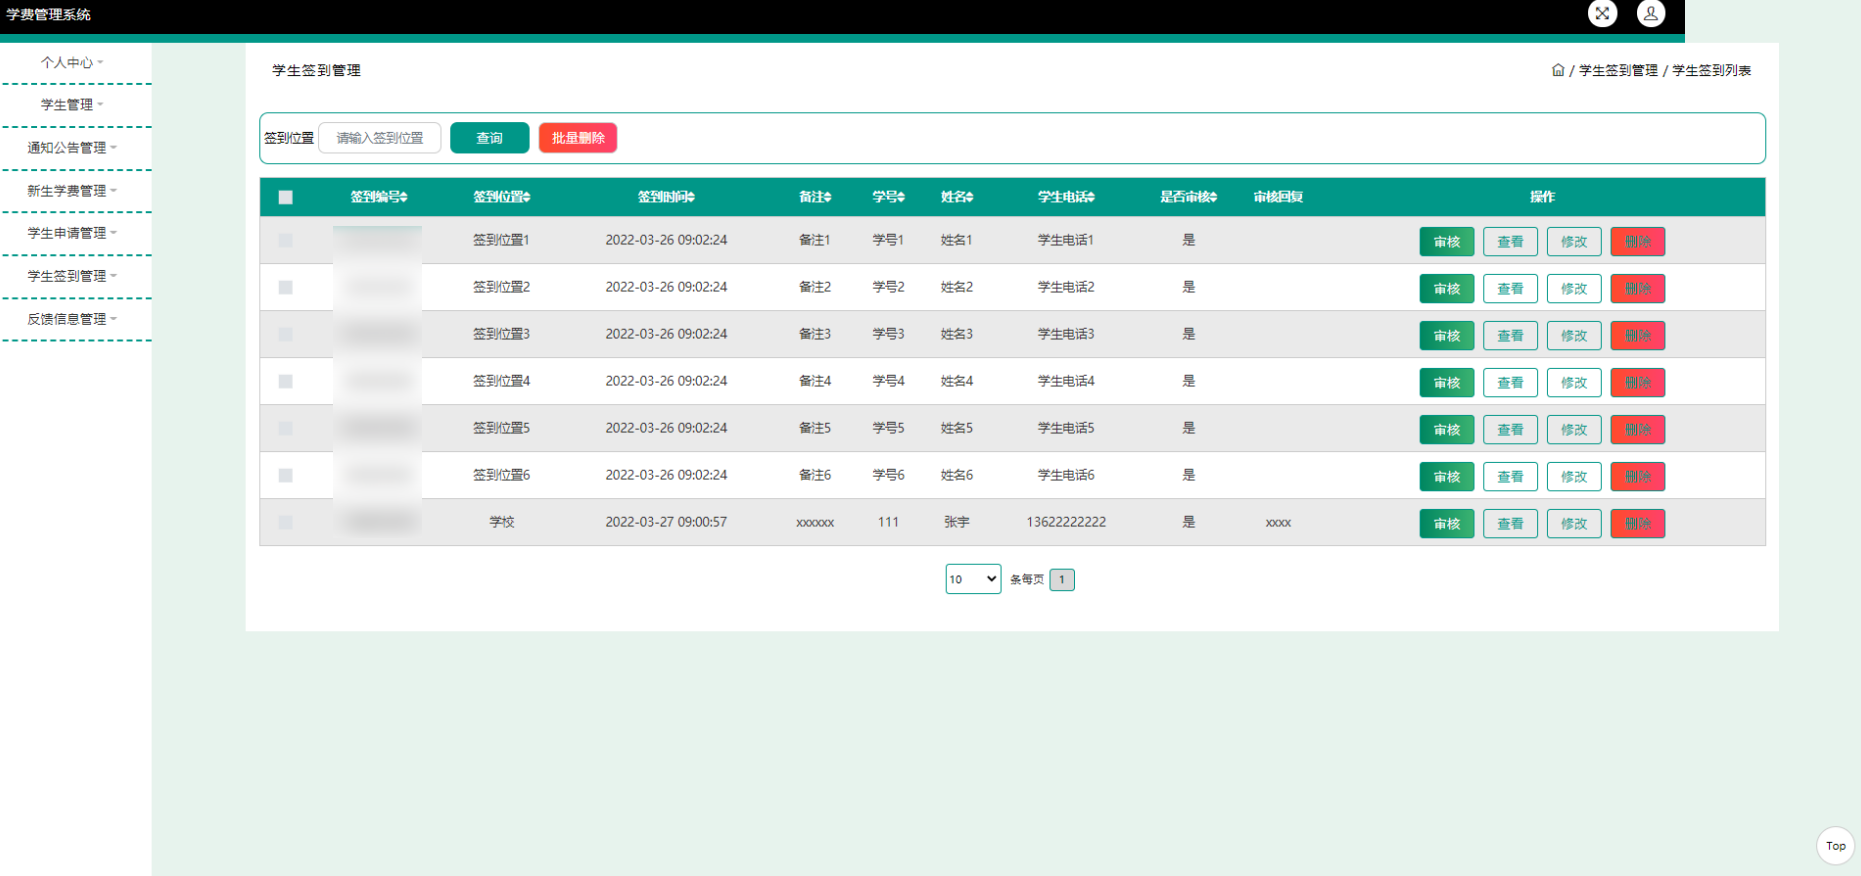Click the xxxx 审核回复 cell in 学校 row

coord(1278,522)
